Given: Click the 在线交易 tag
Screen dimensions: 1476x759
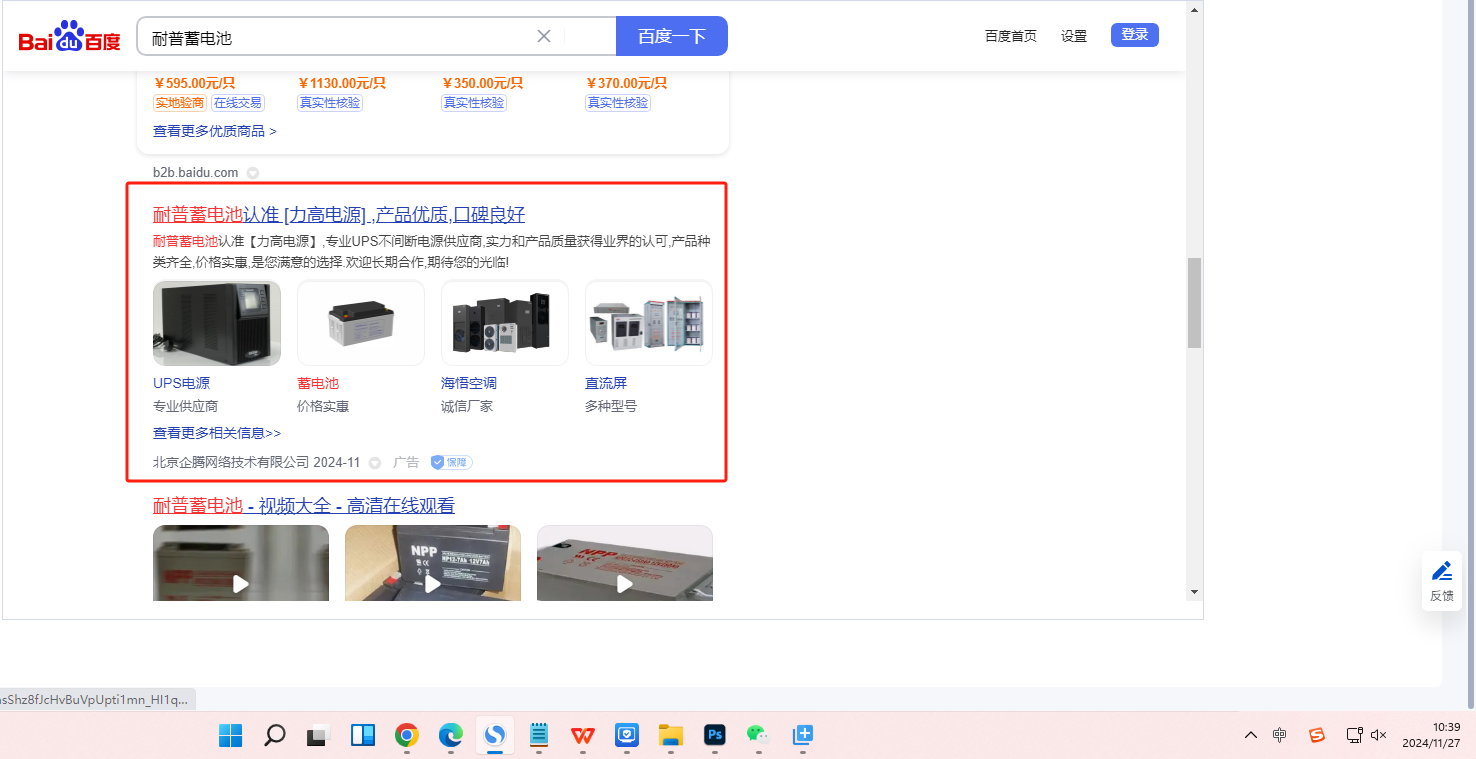Looking at the screenshot, I should (238, 103).
